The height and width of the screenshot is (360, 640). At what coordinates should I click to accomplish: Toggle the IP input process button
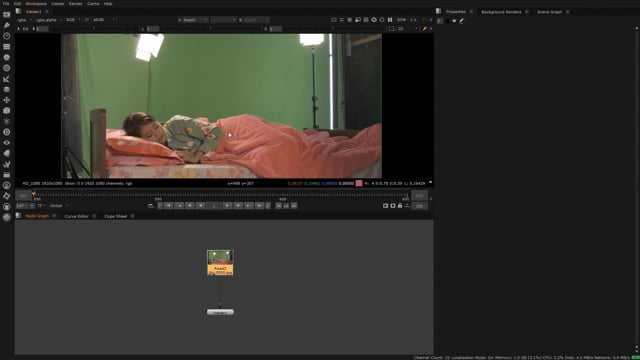pyautogui.click(x=87, y=20)
